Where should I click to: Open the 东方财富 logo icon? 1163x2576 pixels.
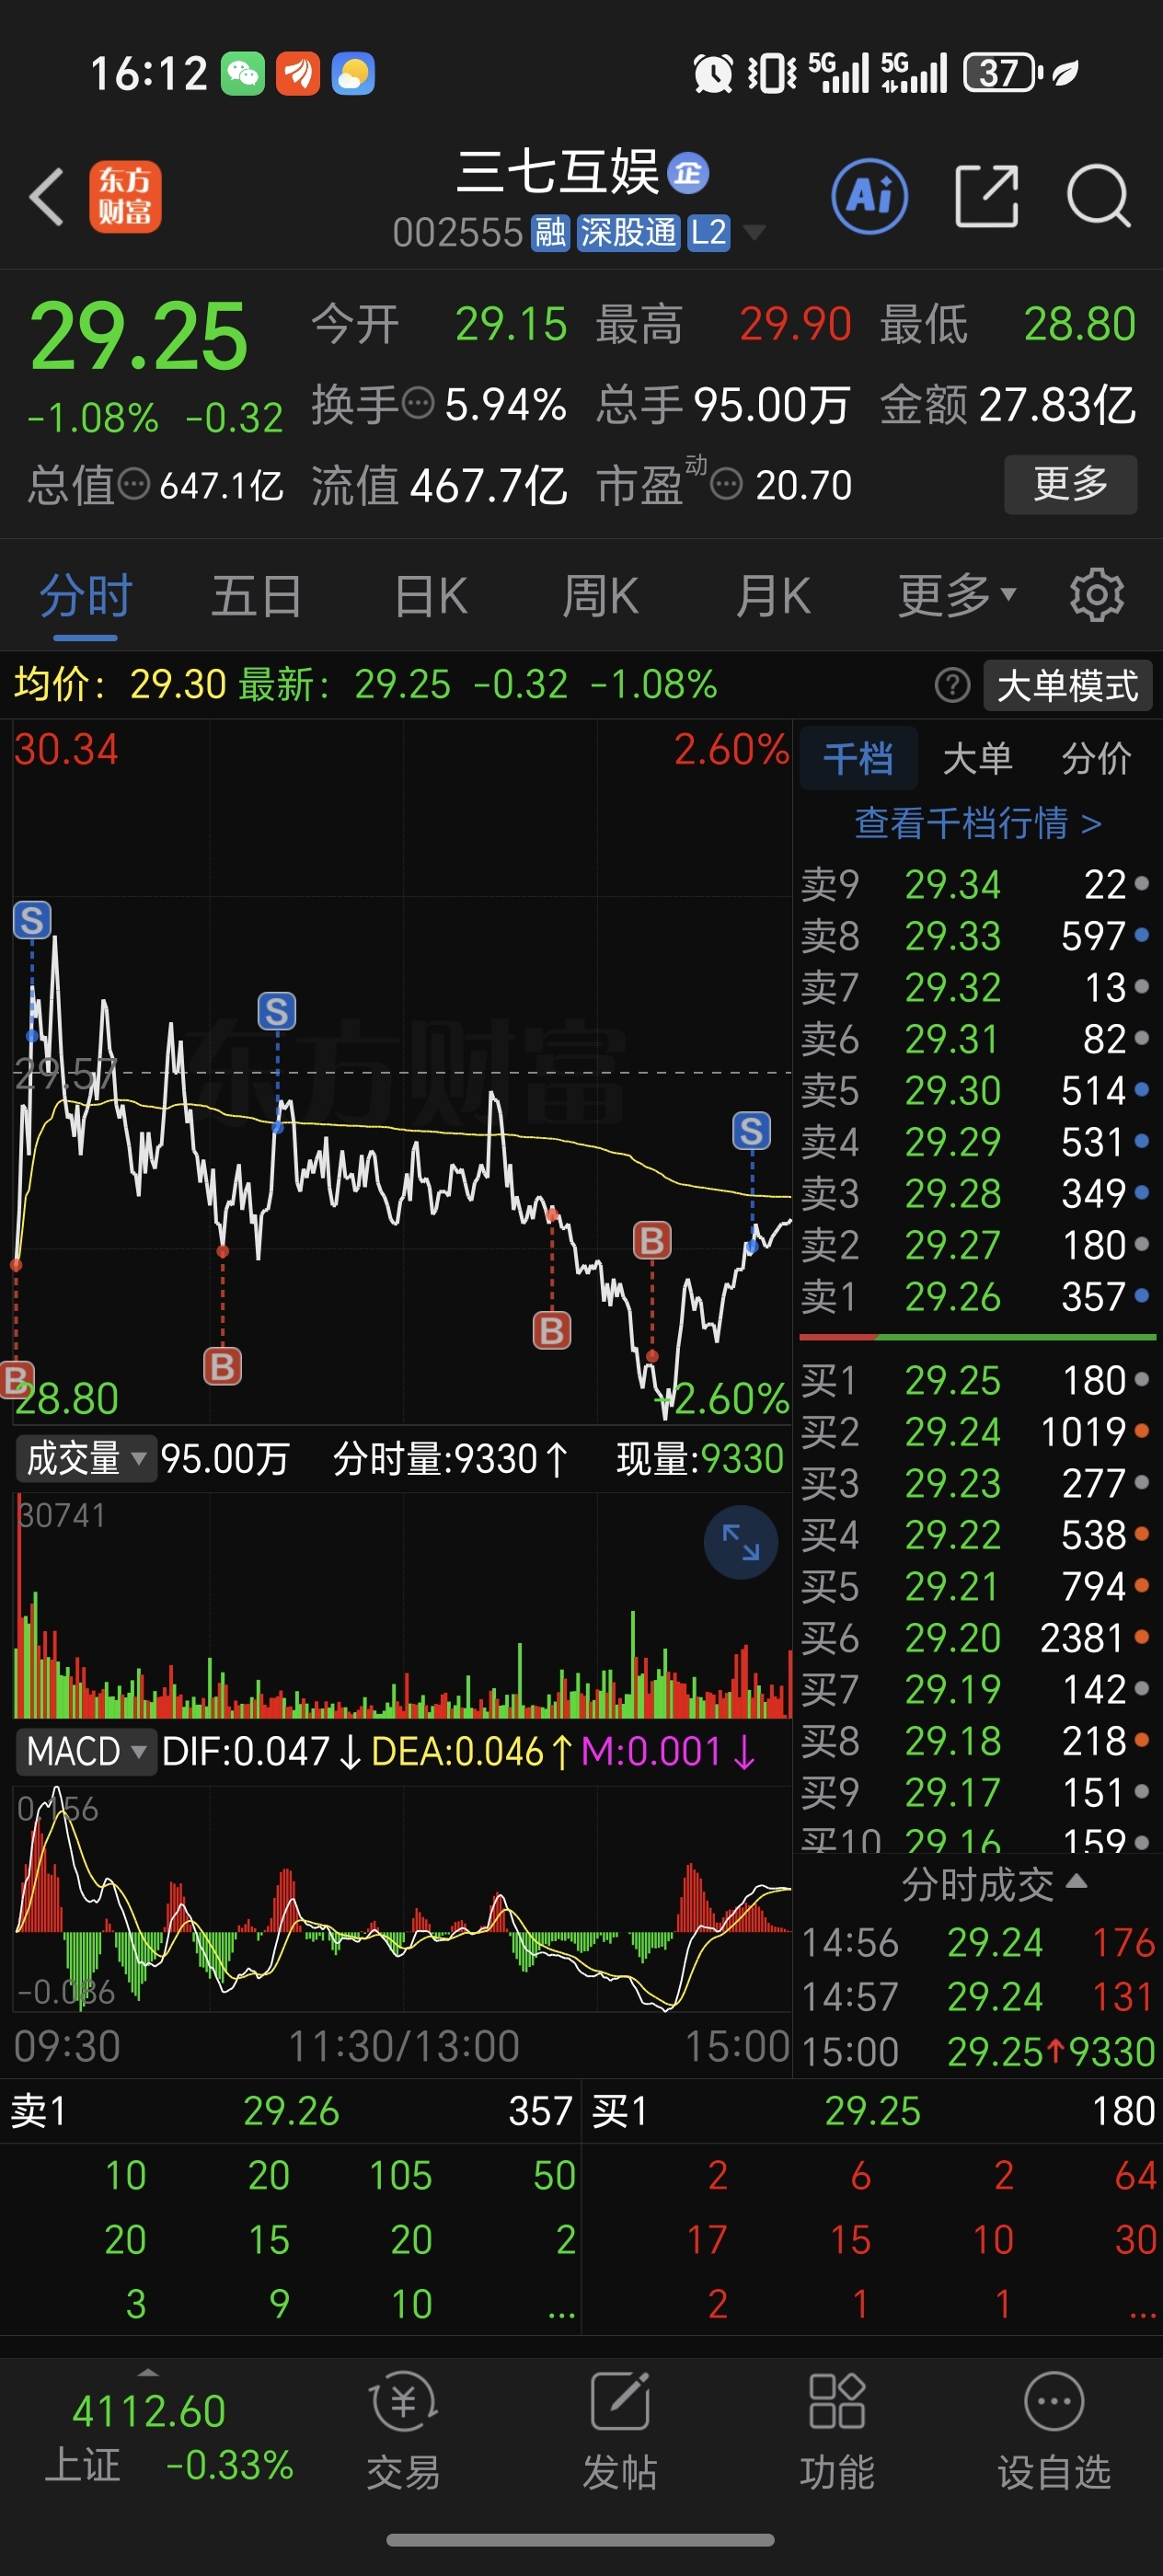(x=125, y=196)
